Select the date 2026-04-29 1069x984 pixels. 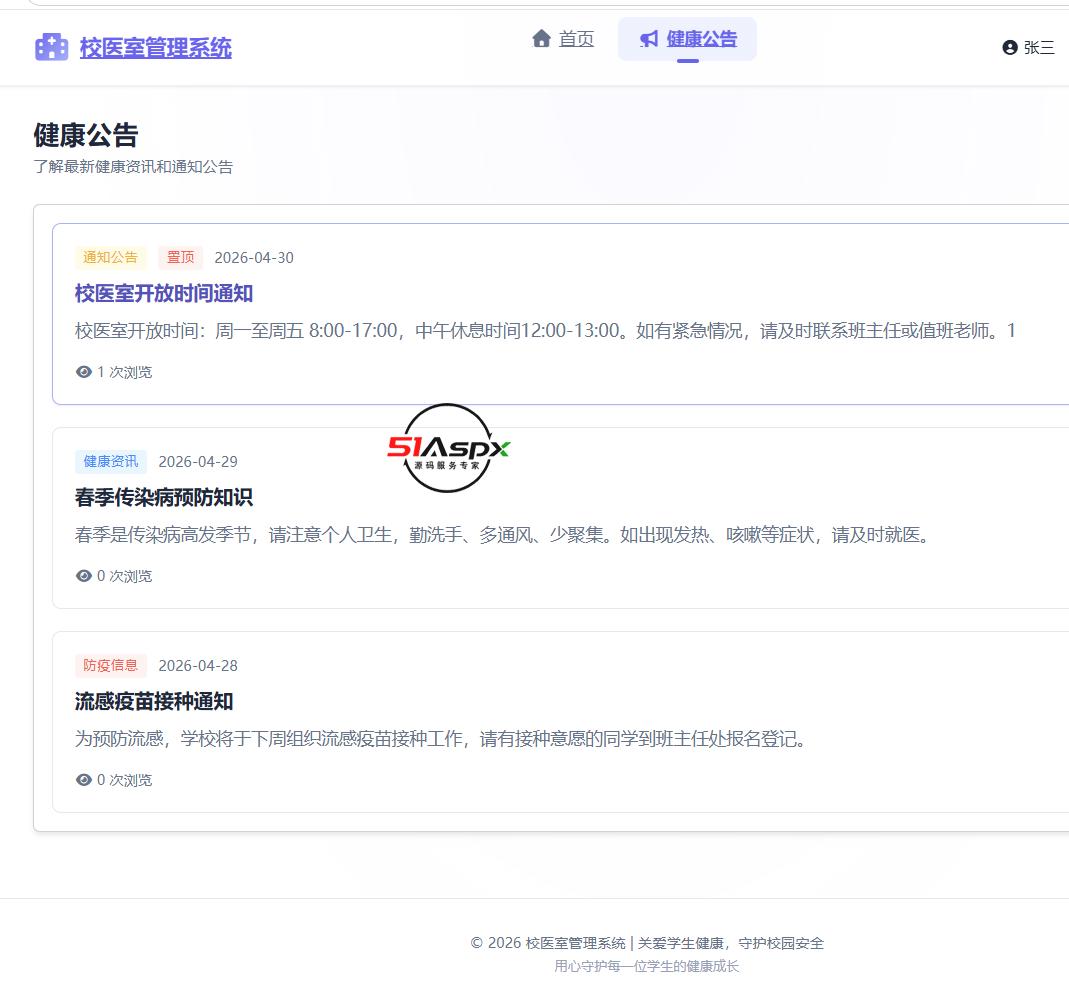[x=198, y=462]
